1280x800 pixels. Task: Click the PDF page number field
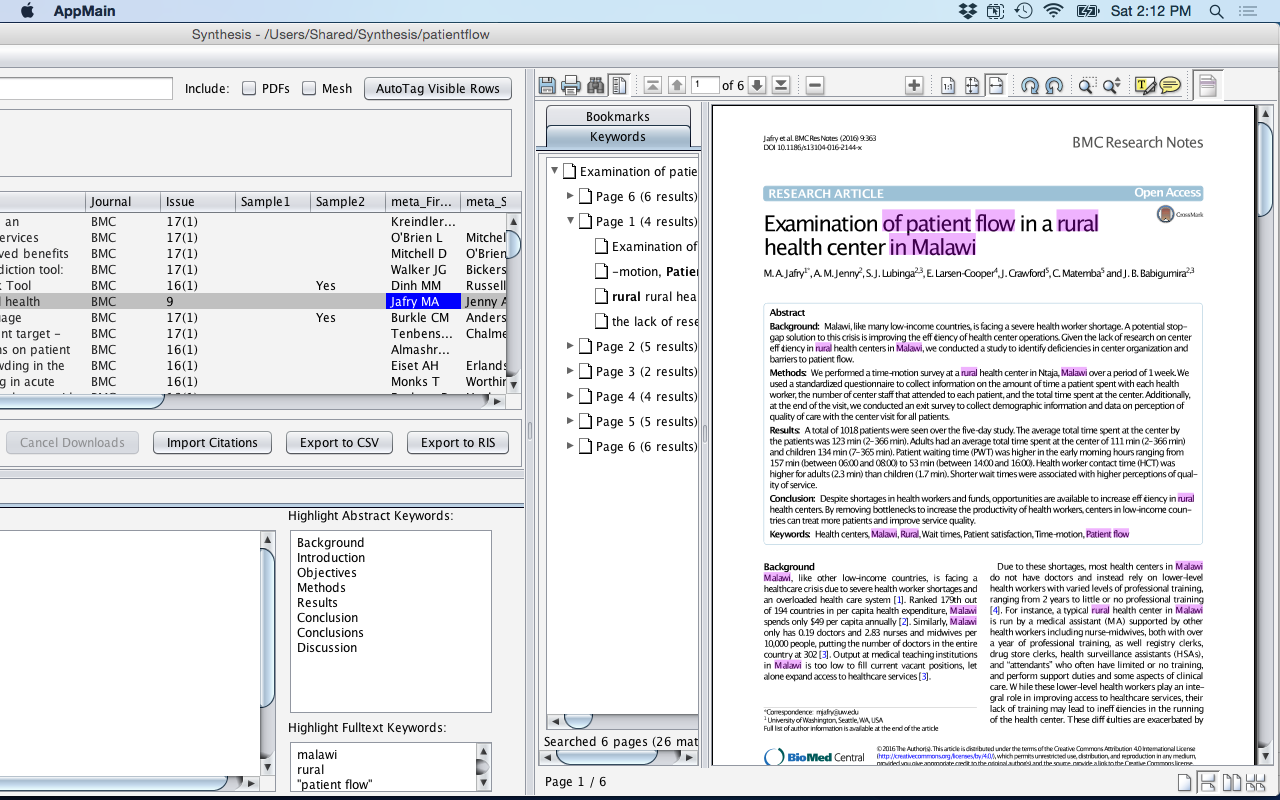pos(705,86)
